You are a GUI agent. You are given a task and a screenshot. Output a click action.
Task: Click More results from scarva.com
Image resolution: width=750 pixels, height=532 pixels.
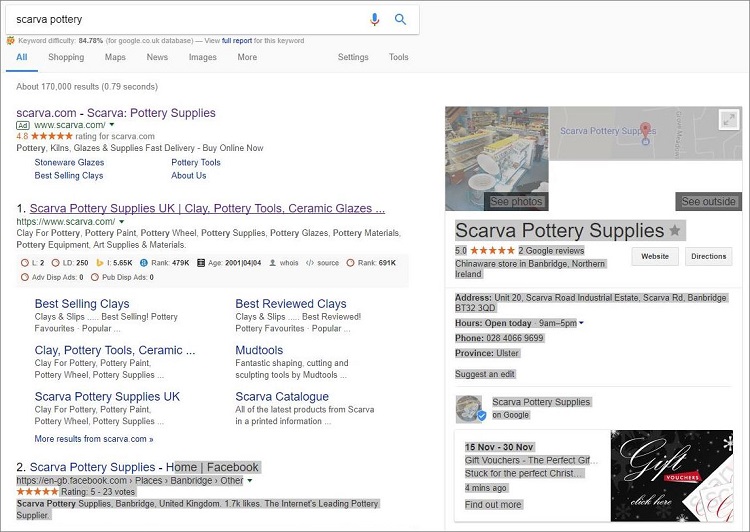94,439
